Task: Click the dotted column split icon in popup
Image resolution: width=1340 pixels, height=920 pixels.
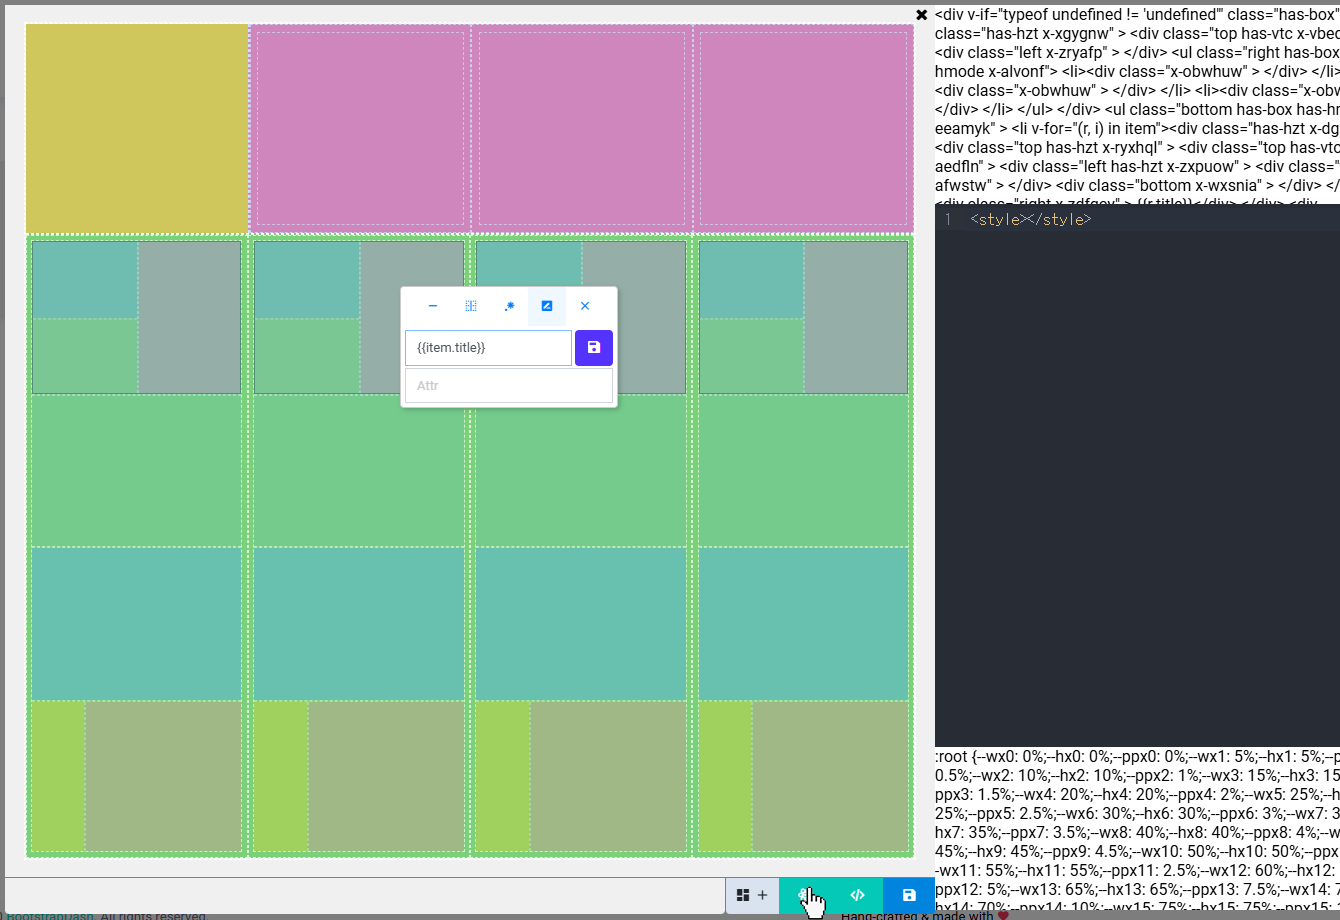Action: pyautogui.click(x=471, y=306)
